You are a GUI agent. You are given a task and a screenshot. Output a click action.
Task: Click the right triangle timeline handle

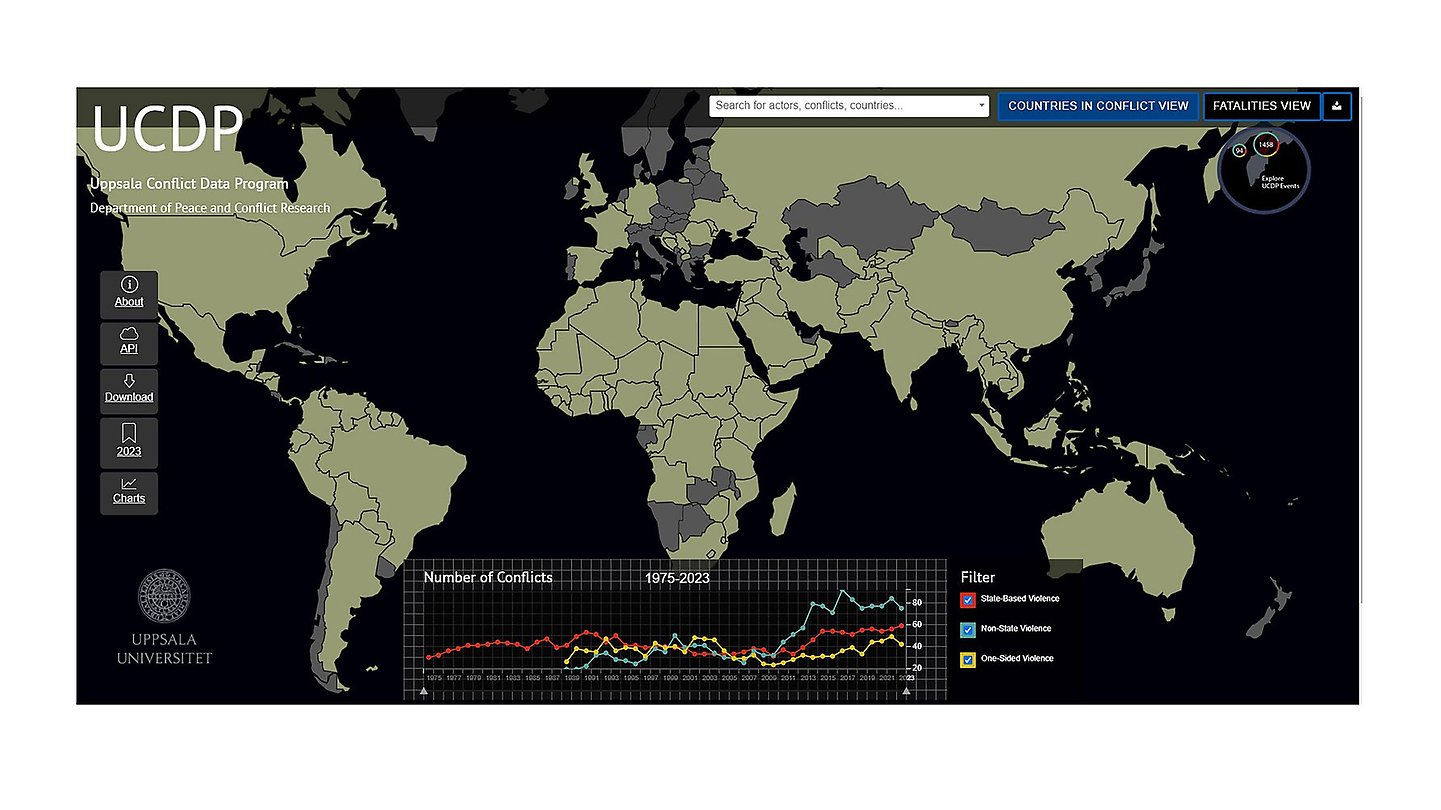tap(906, 691)
